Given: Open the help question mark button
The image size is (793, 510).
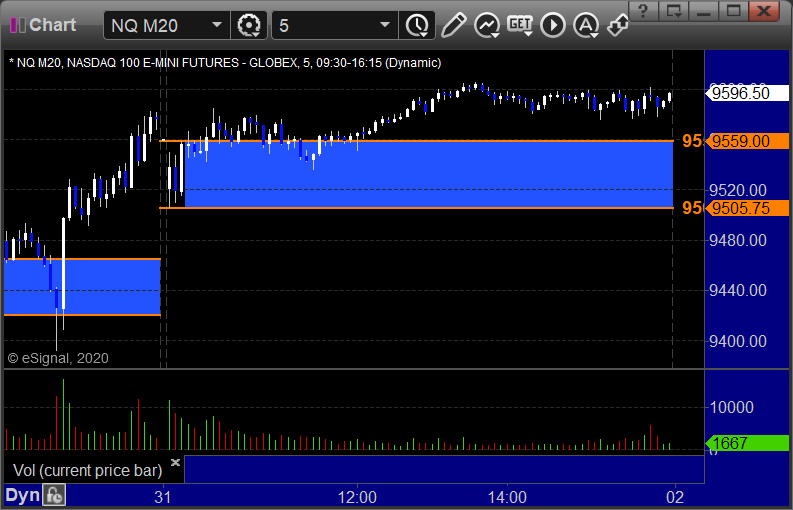Looking at the screenshot, I should (643, 11).
